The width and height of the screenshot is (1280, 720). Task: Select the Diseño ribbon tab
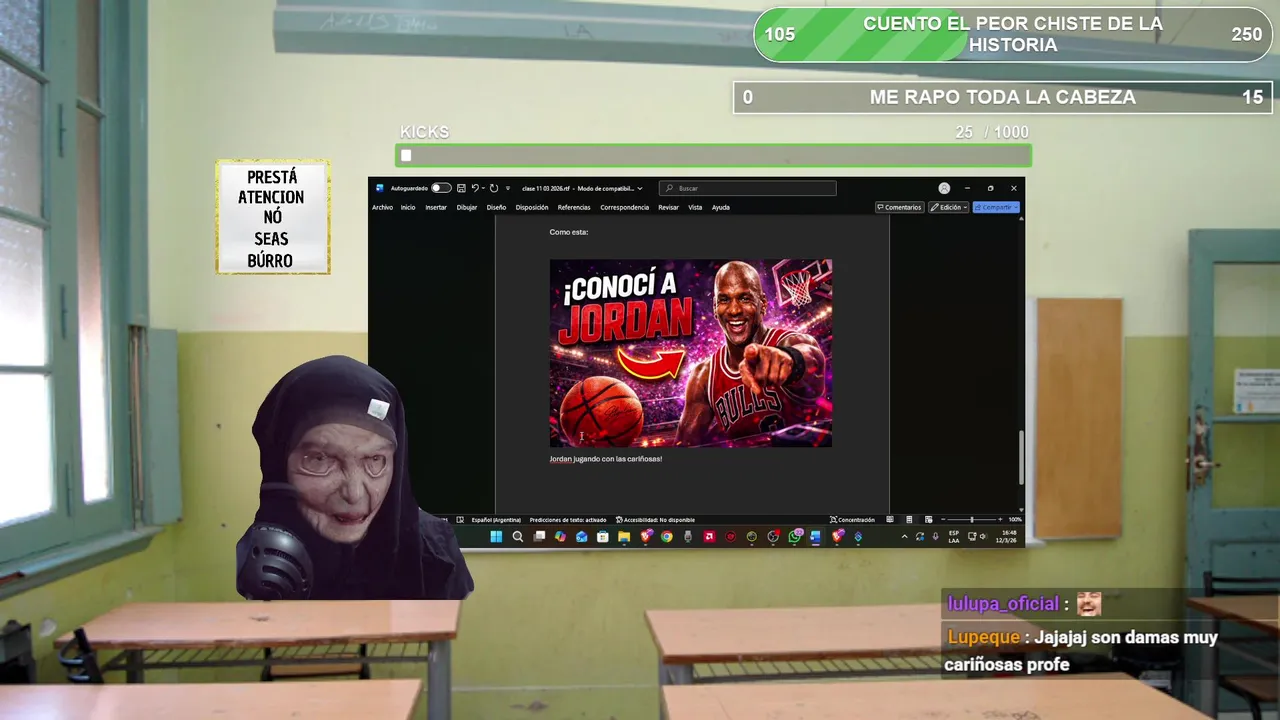click(496, 207)
